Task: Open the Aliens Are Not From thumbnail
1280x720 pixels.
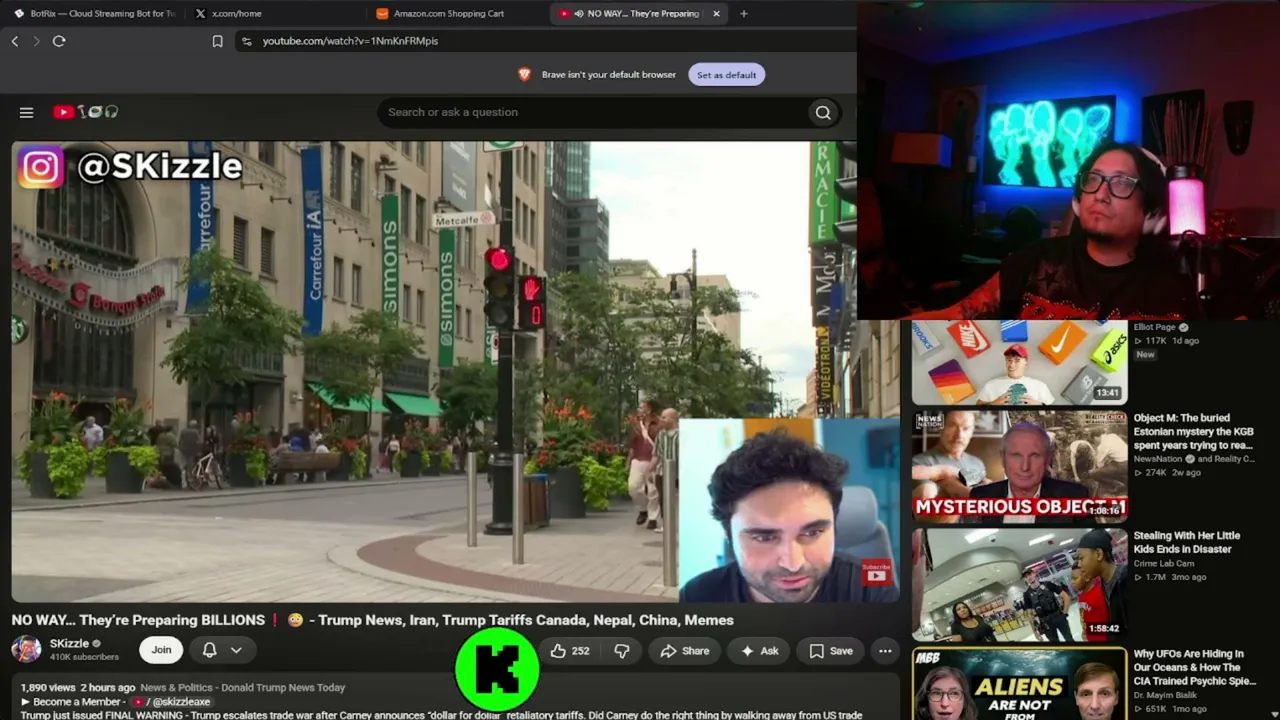Action: 1019,684
